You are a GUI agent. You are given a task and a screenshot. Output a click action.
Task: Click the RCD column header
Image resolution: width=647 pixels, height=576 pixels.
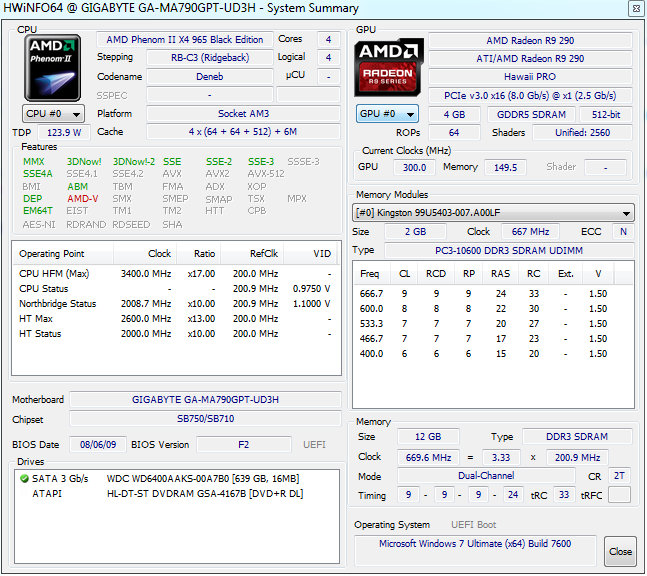pyautogui.click(x=436, y=274)
